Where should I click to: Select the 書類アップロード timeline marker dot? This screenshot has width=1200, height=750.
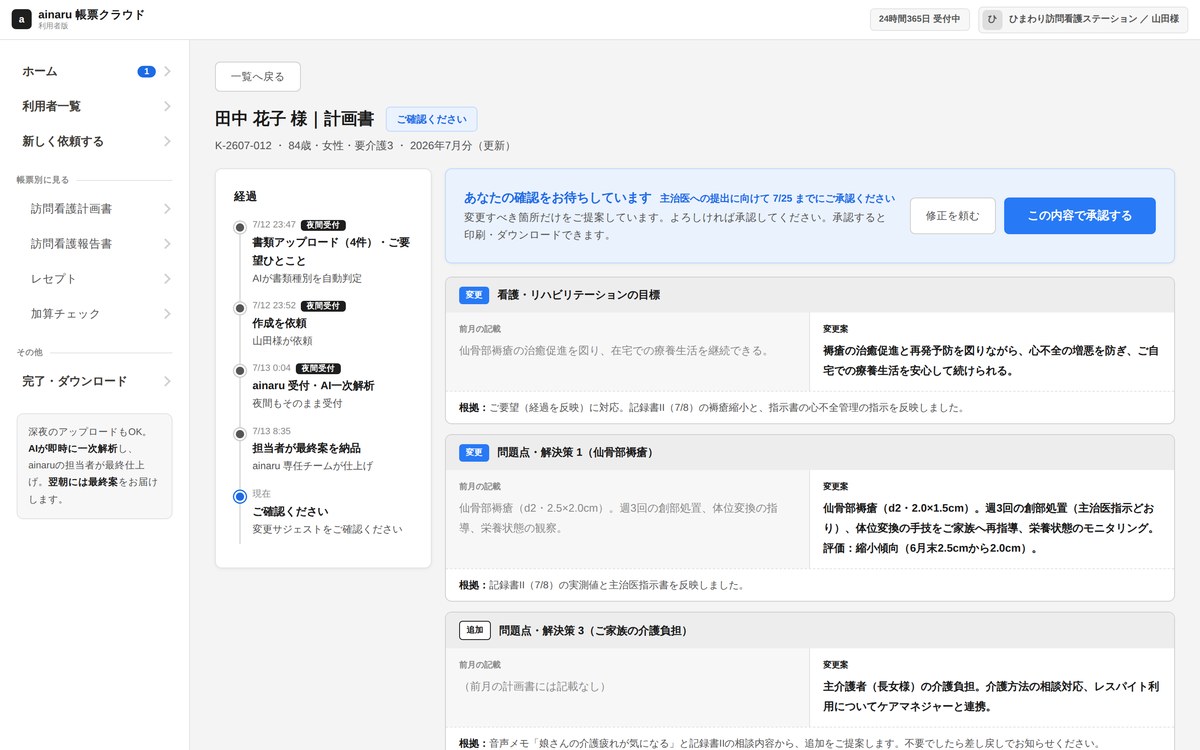tap(240, 227)
